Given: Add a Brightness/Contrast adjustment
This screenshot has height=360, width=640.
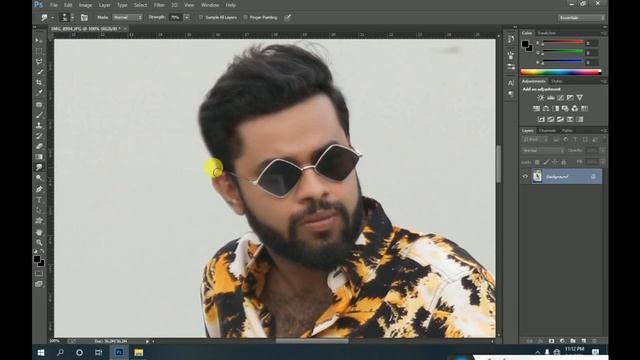Looking at the screenshot, I should tap(541, 98).
